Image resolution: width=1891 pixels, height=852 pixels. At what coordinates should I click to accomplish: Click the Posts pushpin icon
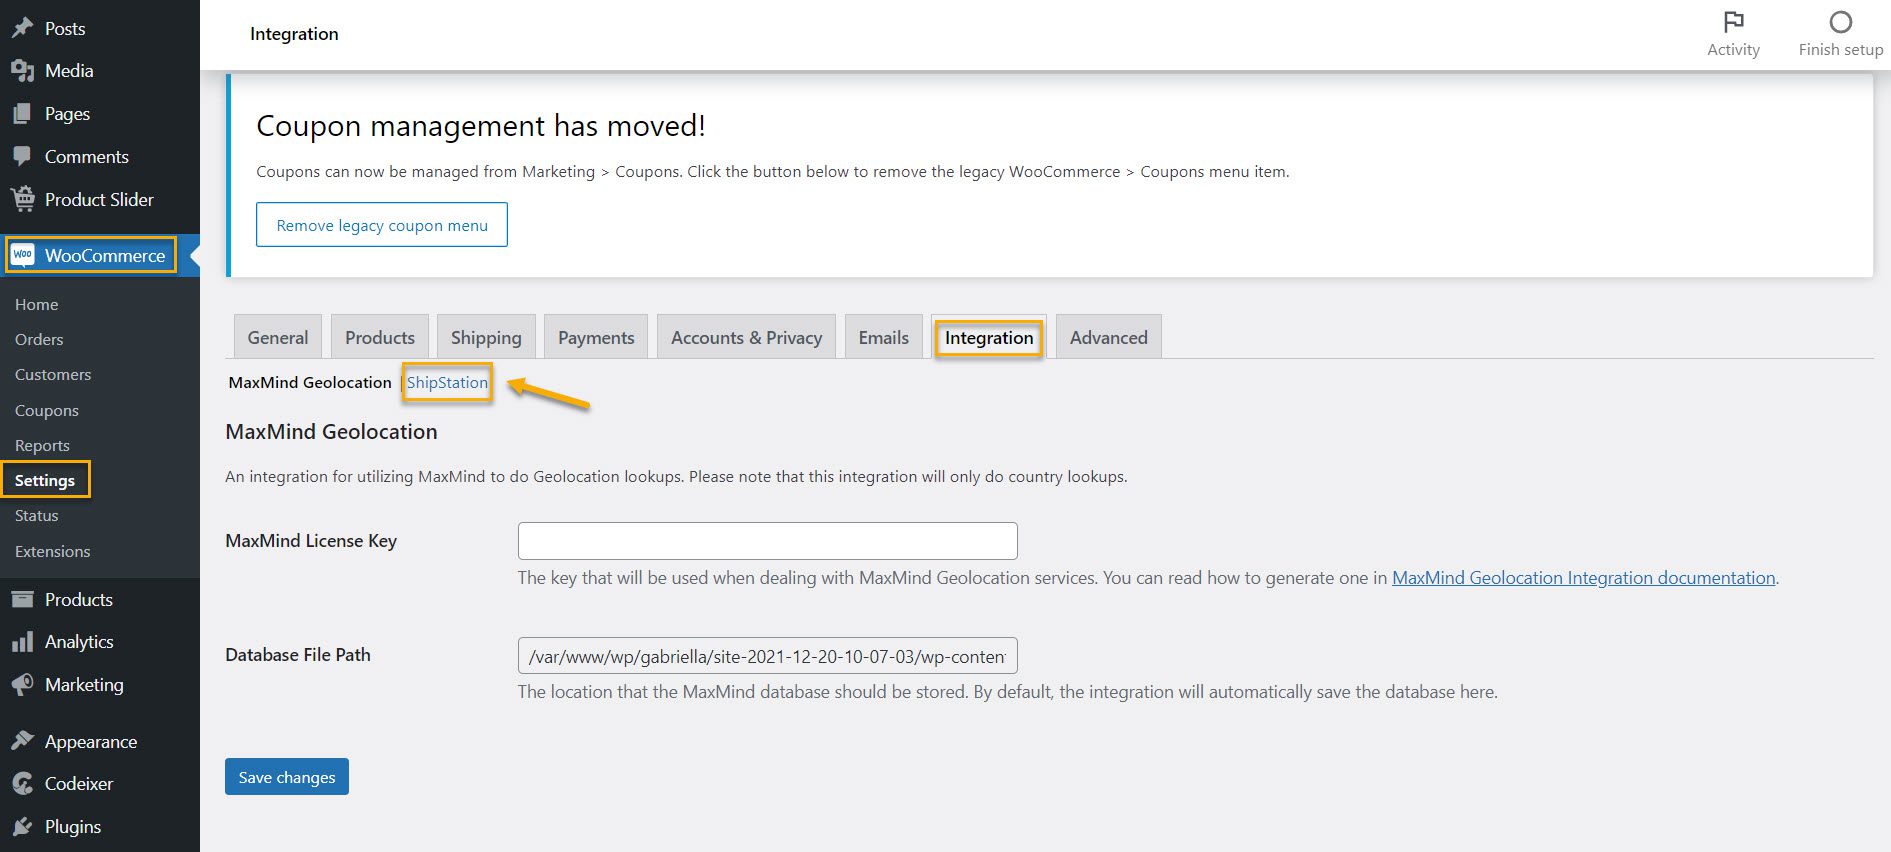pyautogui.click(x=22, y=28)
